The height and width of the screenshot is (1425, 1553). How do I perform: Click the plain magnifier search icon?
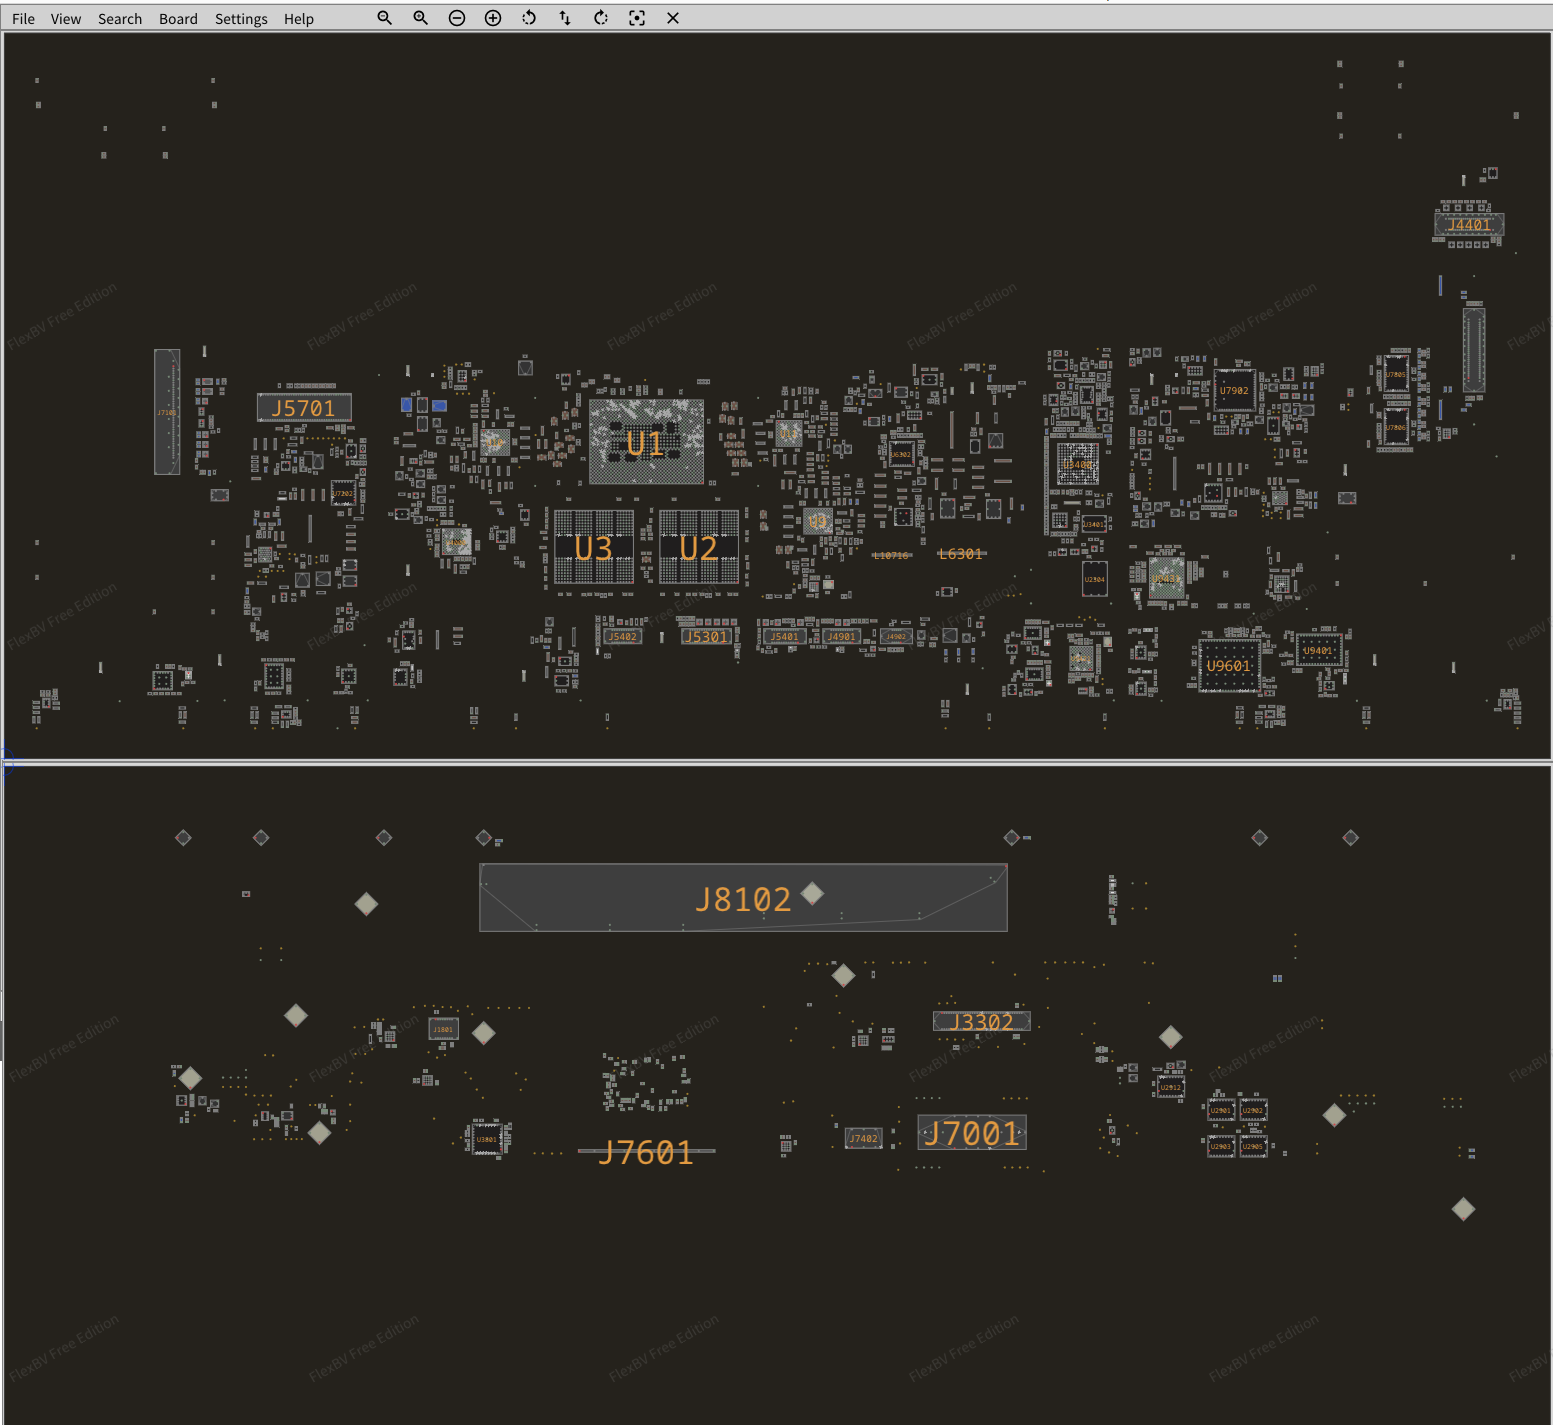[x=384, y=18]
